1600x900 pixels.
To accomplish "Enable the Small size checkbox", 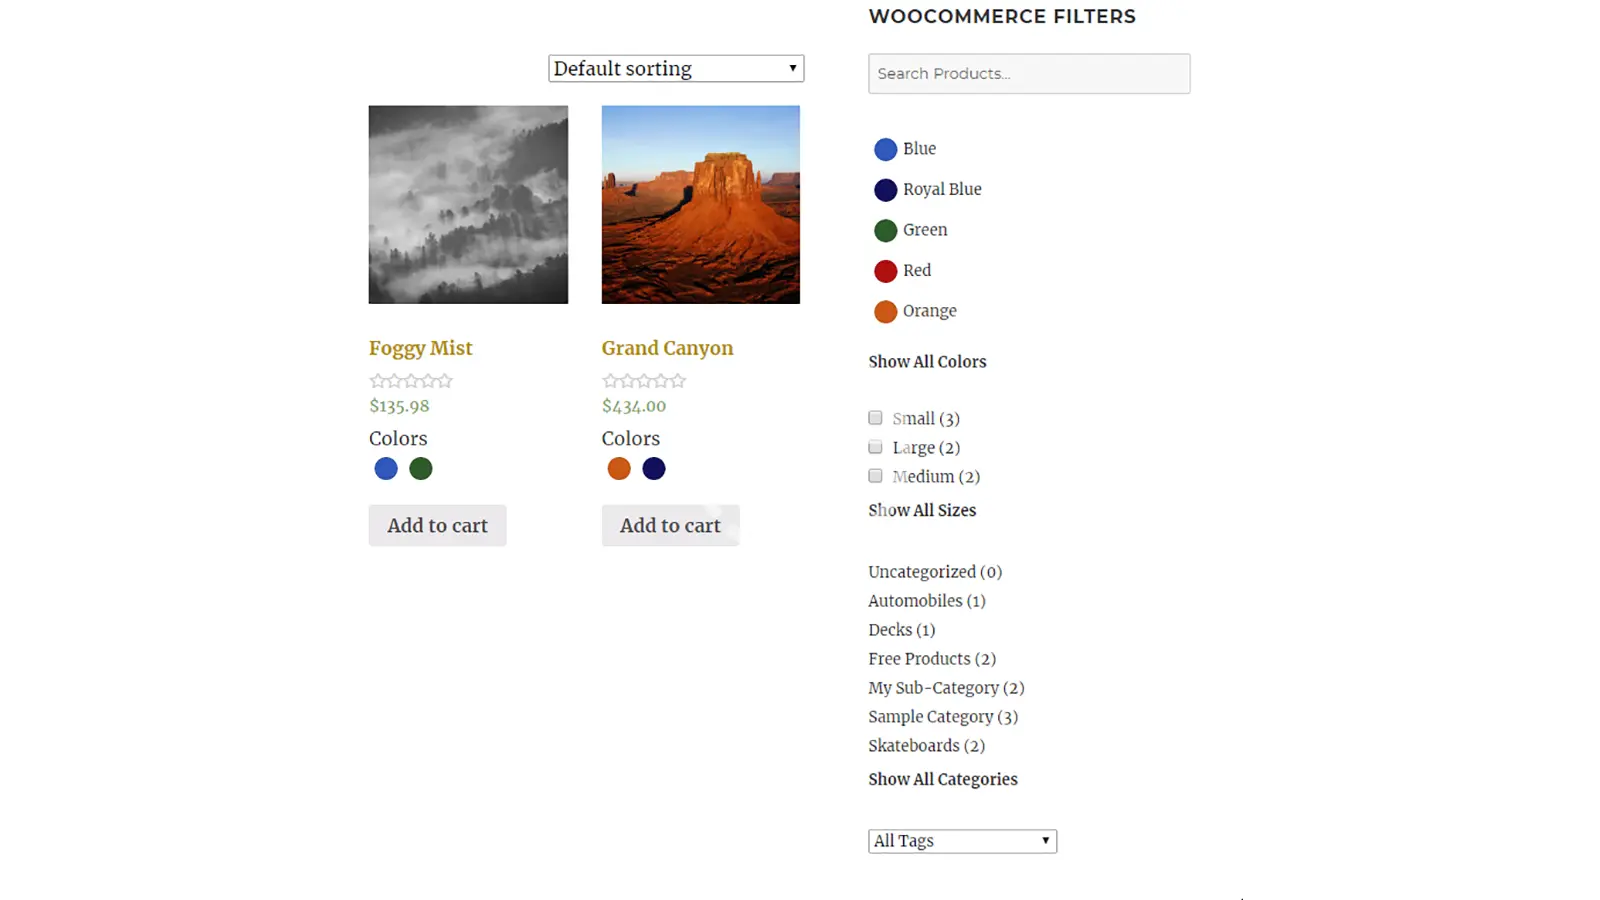I will (x=876, y=418).
